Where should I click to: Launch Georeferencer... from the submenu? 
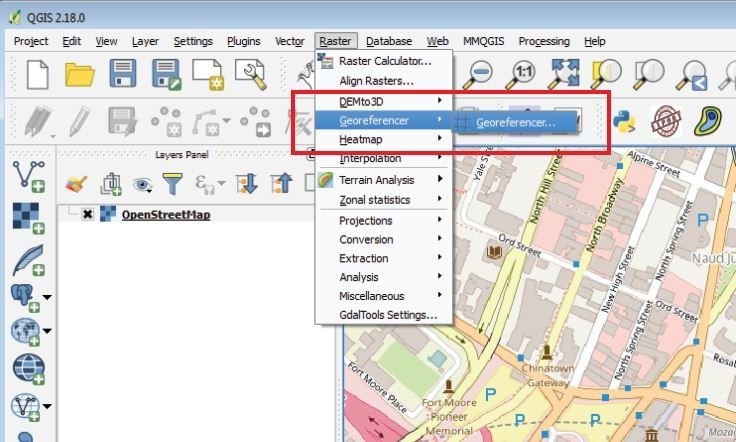point(515,122)
